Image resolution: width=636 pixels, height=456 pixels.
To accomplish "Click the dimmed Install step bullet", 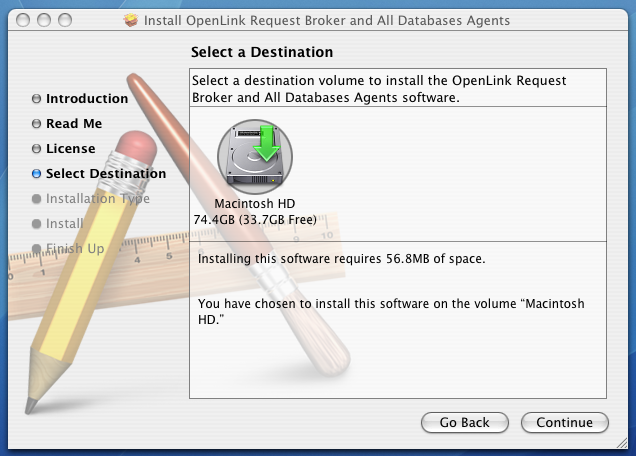I will tap(37, 224).
